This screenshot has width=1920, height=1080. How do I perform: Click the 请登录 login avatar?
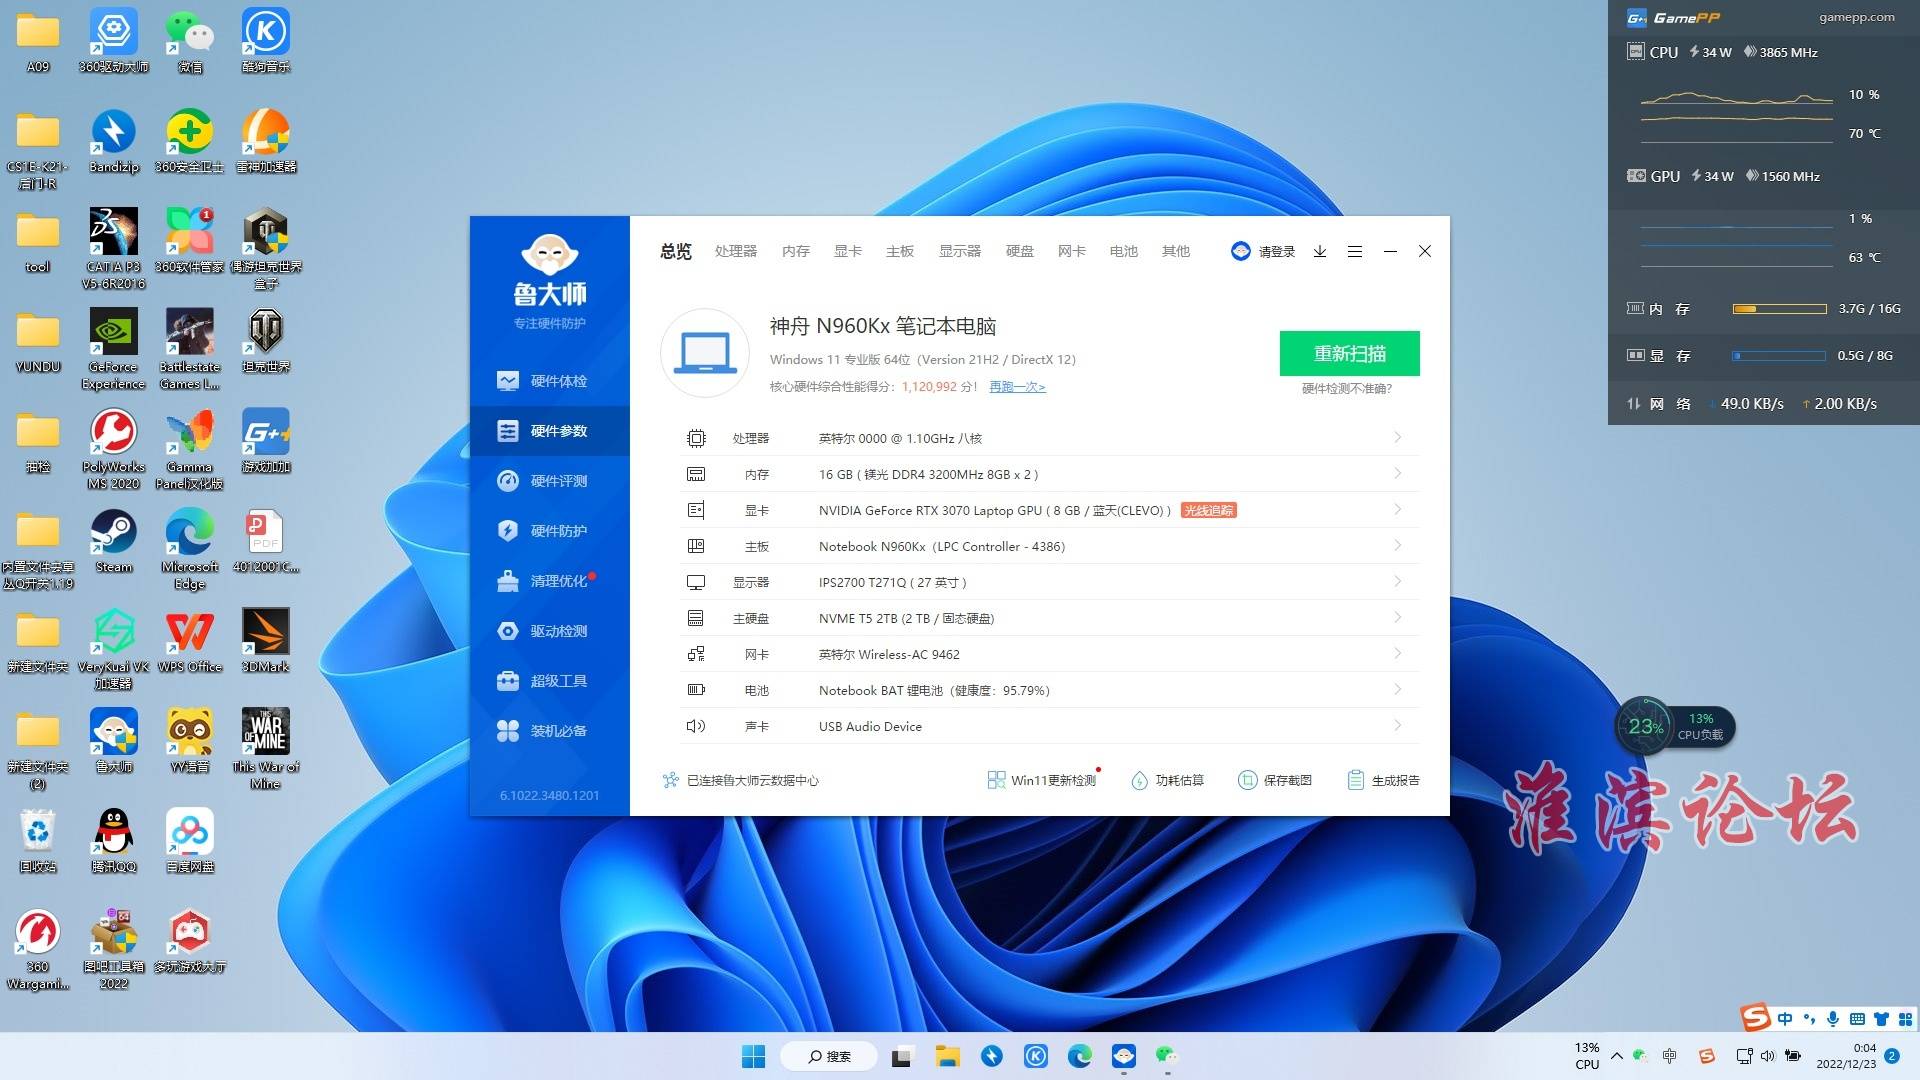(1241, 251)
